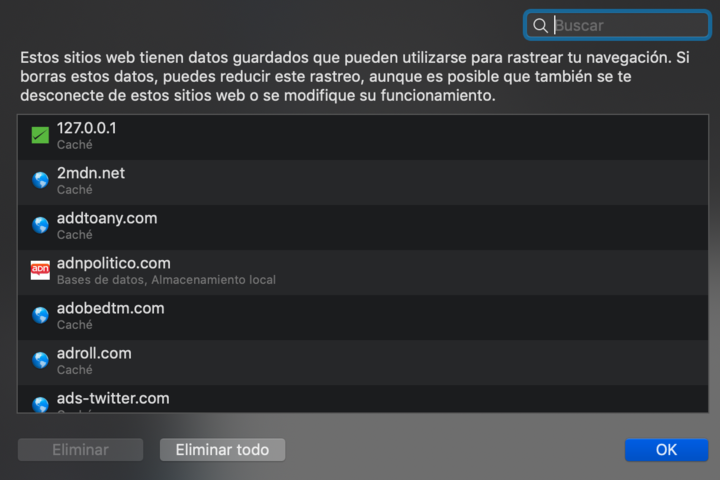Click the Caché label under adobedtm.com
Screen dimensions: 720x480
(x=74, y=325)
